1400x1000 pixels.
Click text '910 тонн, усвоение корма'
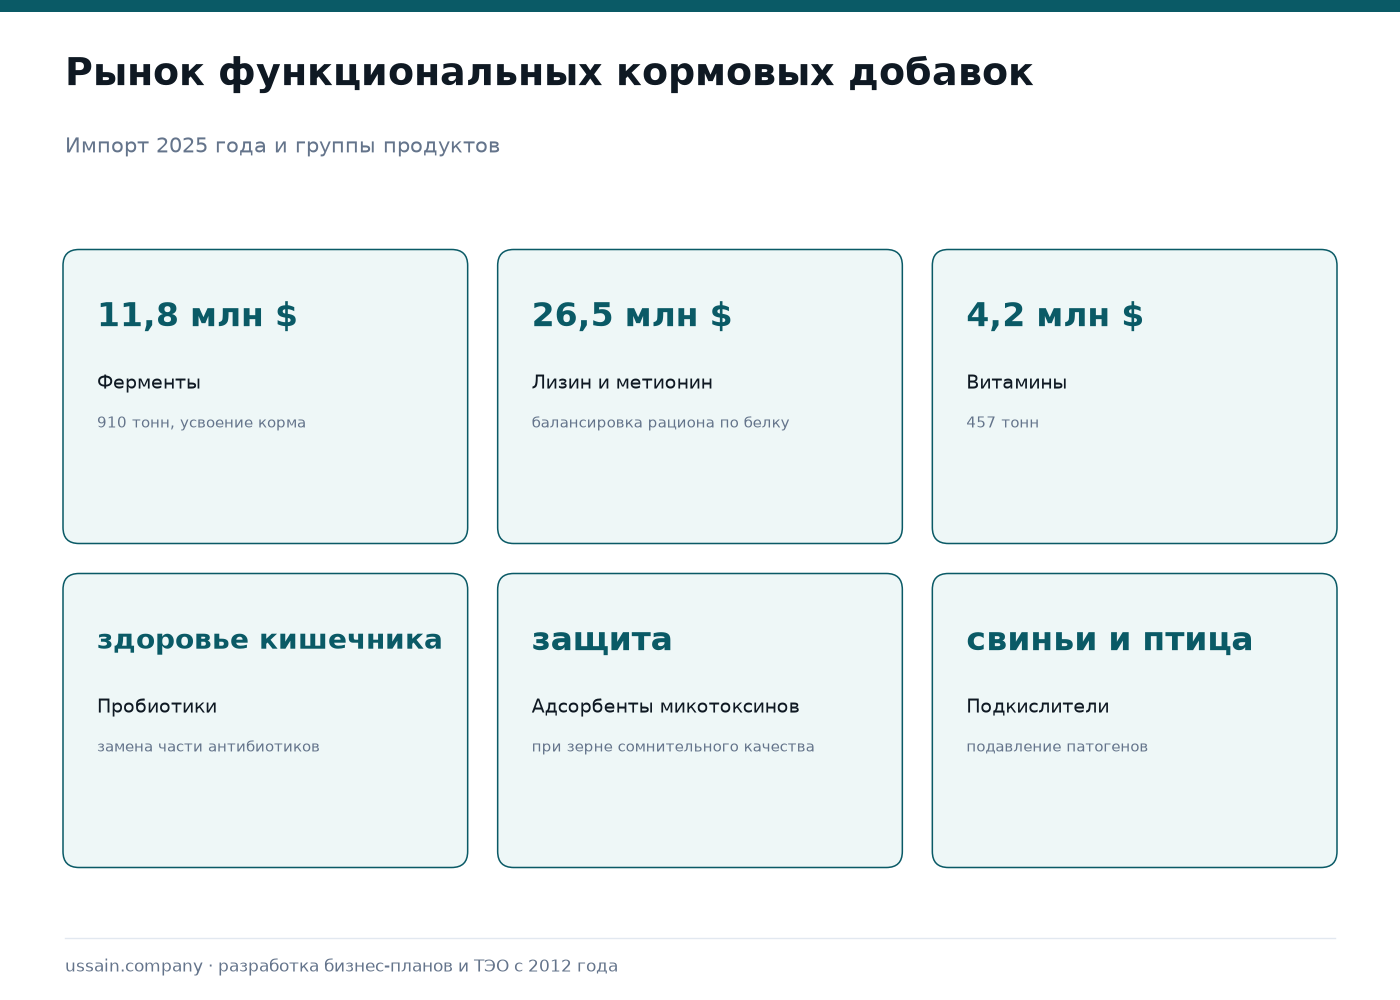(x=201, y=422)
